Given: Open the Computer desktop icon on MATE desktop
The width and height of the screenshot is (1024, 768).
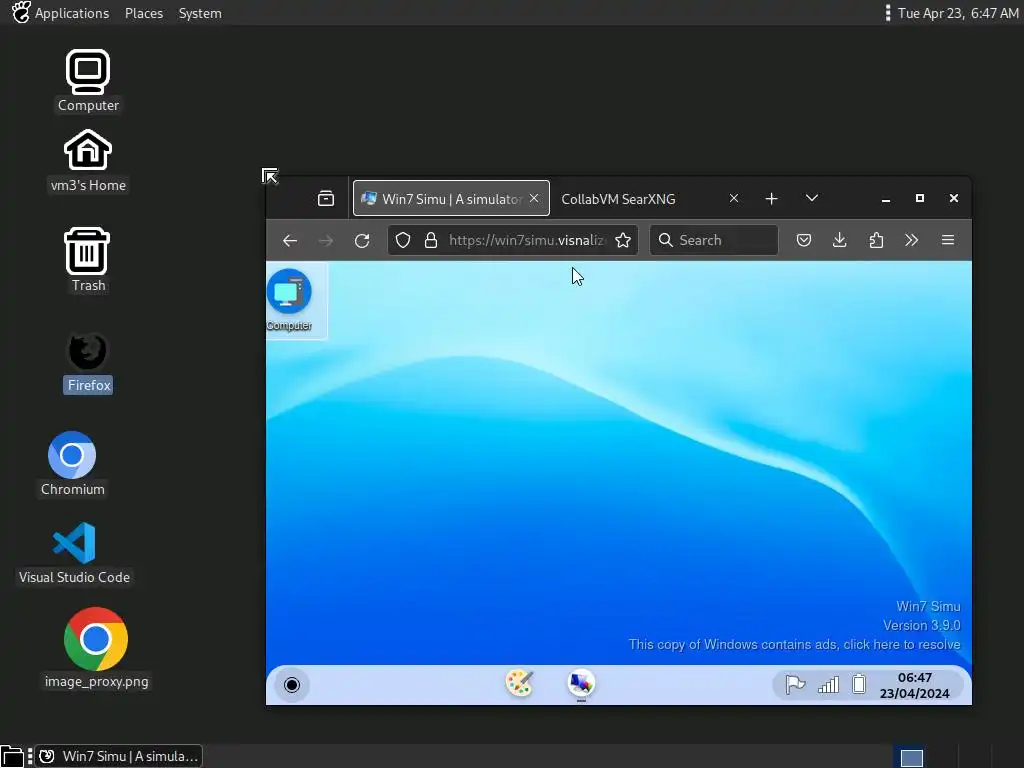Looking at the screenshot, I should [x=88, y=81].
